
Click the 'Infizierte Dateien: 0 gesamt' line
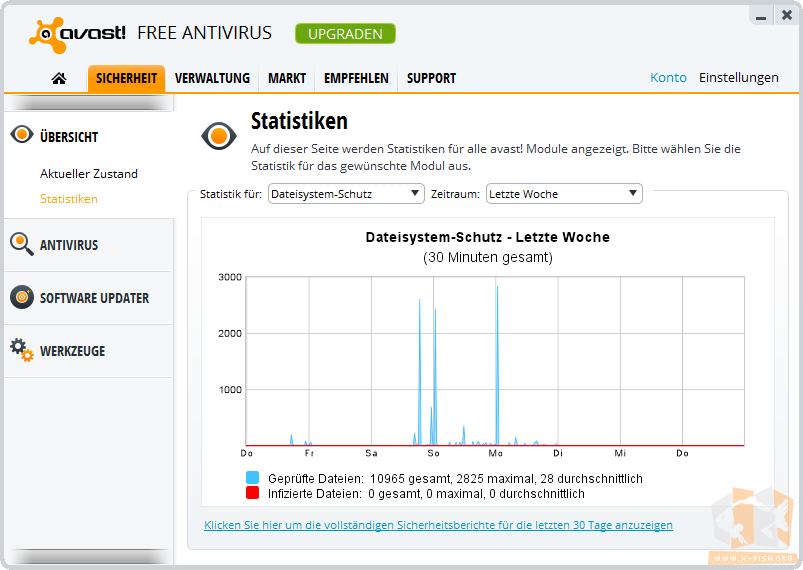pyautogui.click(x=426, y=494)
